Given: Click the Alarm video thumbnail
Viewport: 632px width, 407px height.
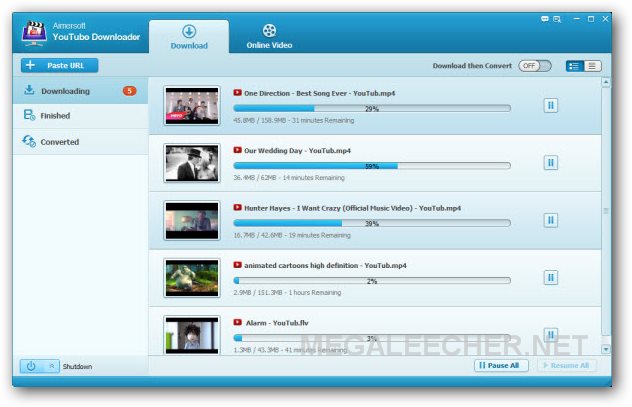Looking at the screenshot, I should click(x=192, y=335).
